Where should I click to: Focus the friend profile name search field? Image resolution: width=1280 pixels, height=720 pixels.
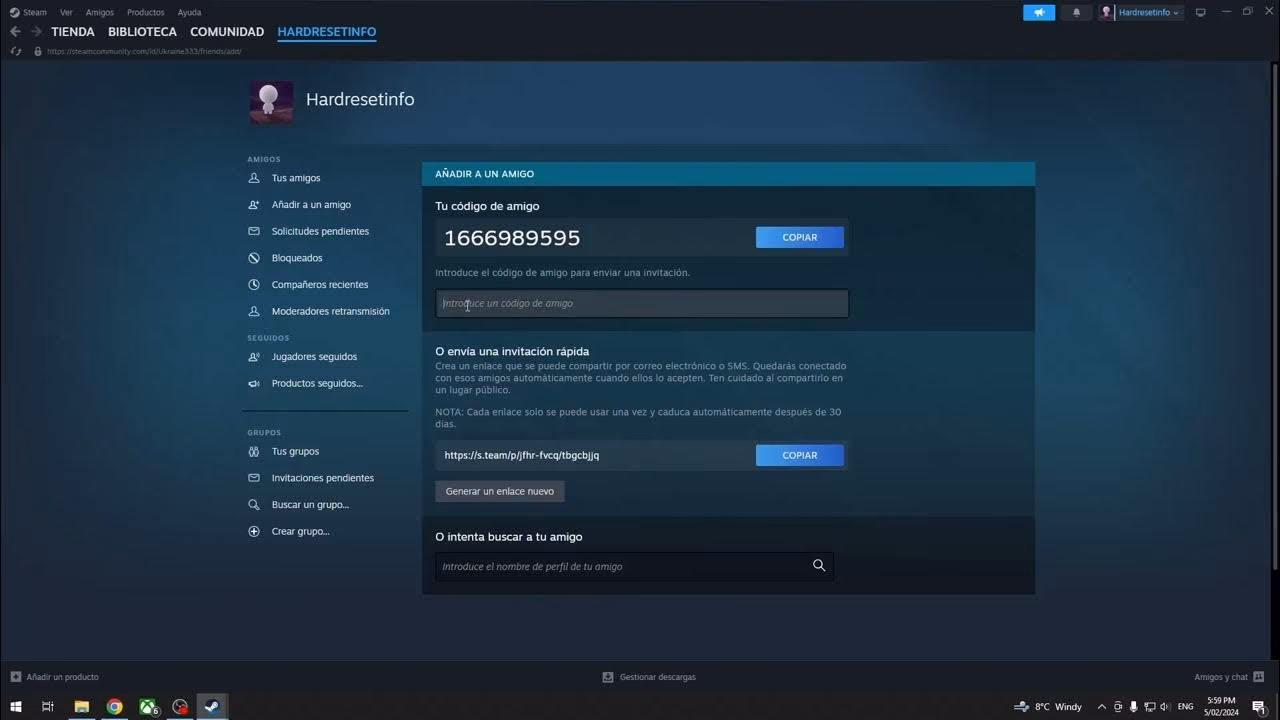point(634,566)
